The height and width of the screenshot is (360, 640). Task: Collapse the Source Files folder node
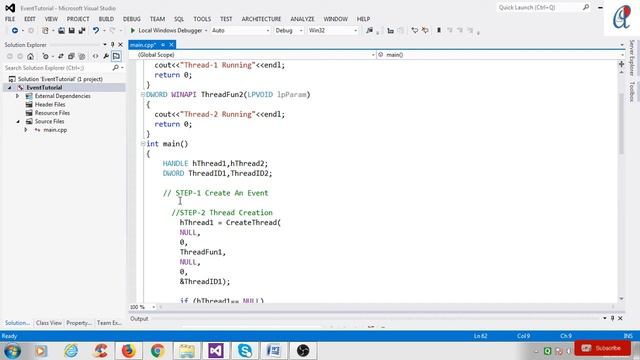[18, 122]
